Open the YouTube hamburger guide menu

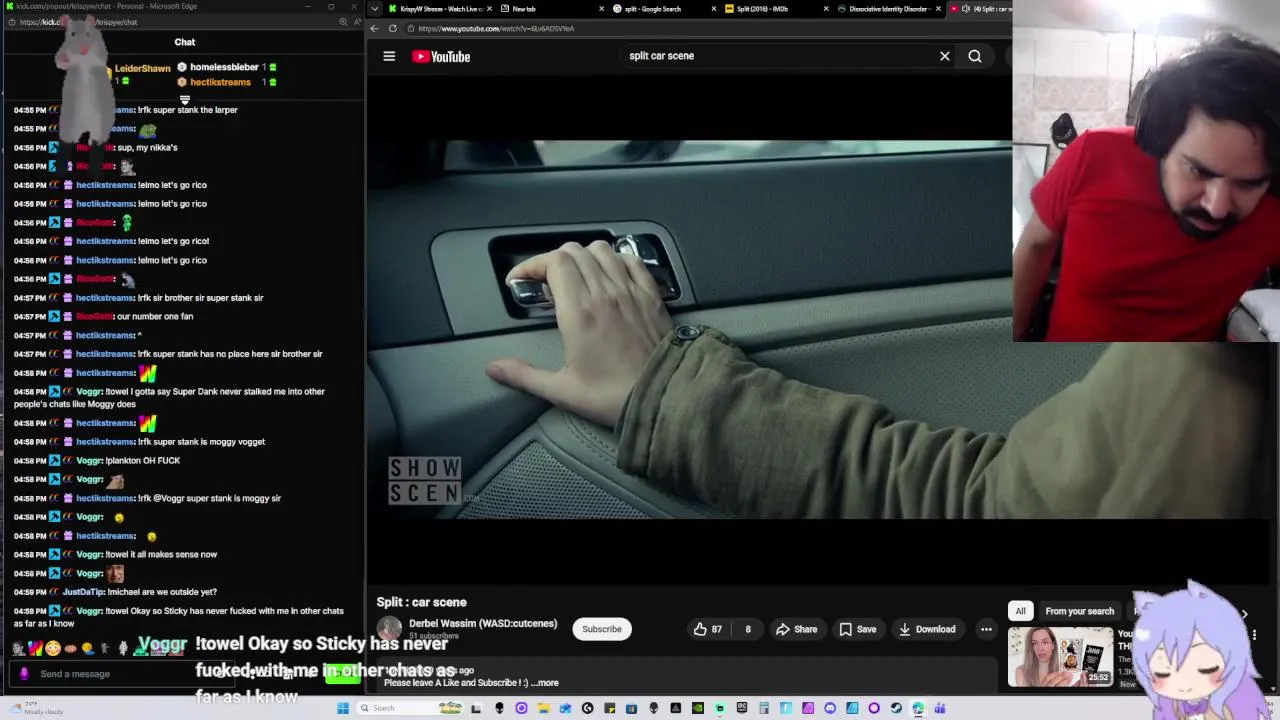(389, 56)
